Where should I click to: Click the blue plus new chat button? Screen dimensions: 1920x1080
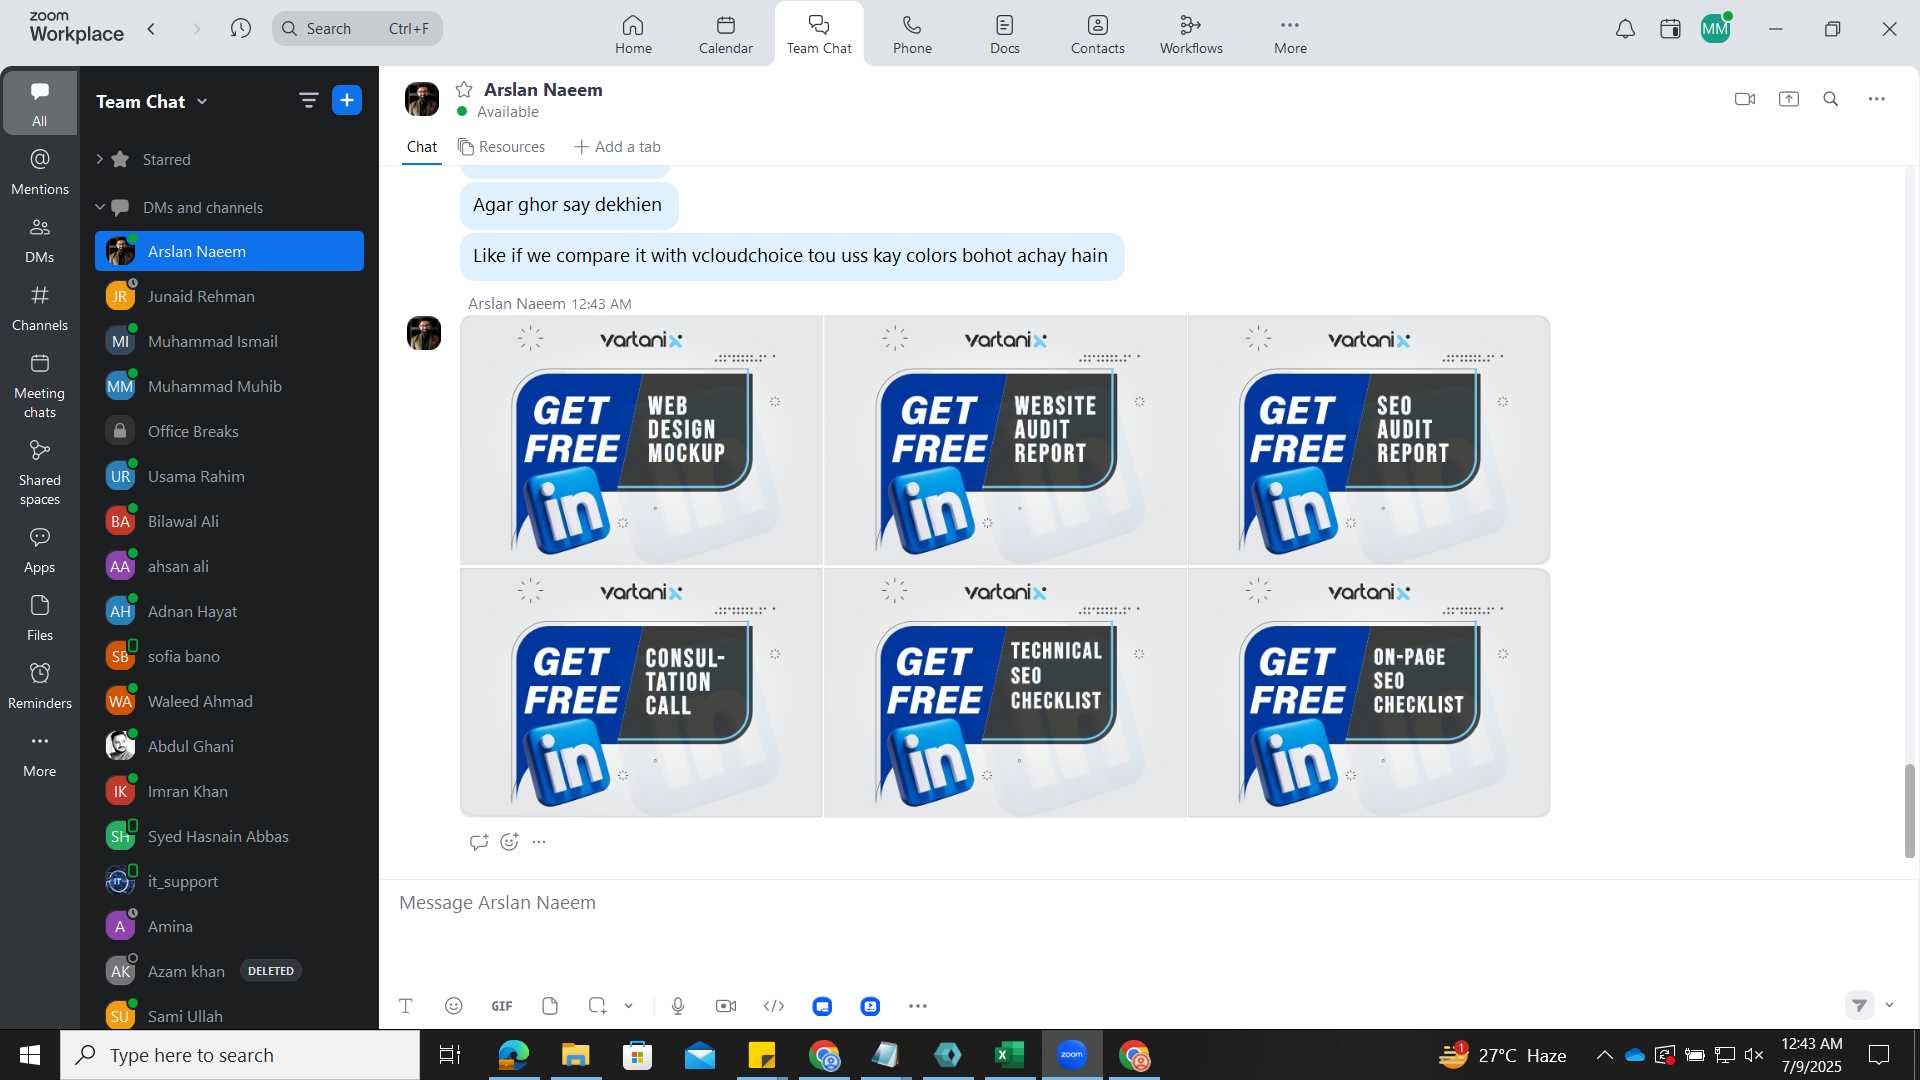[x=347, y=100]
